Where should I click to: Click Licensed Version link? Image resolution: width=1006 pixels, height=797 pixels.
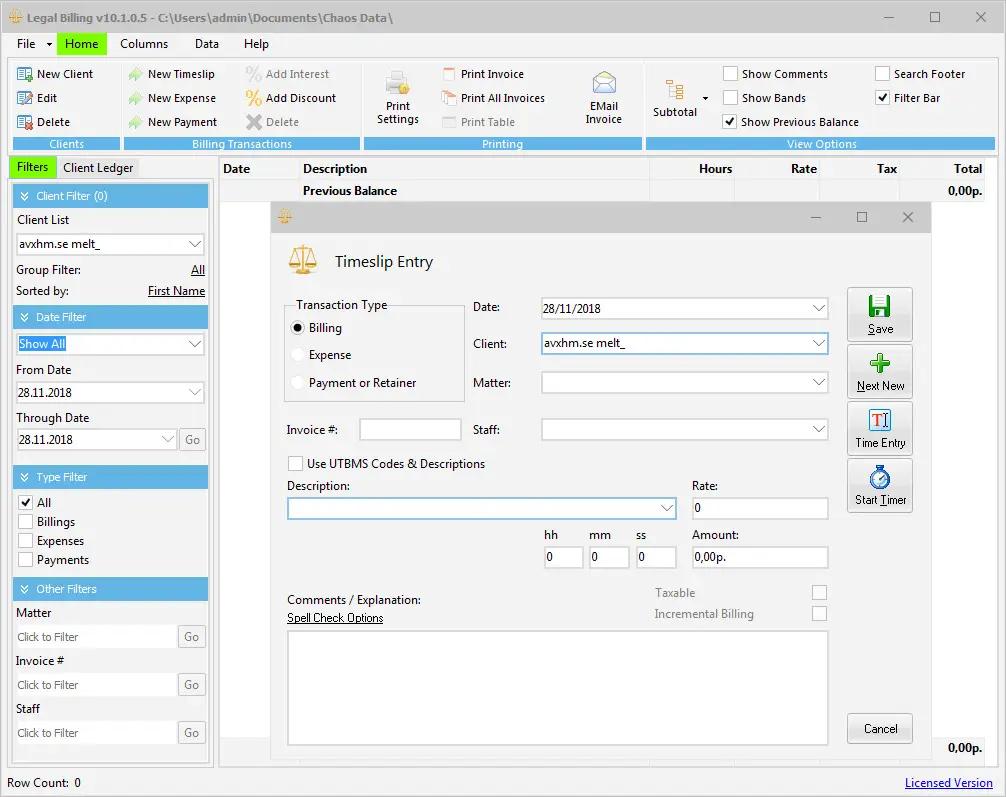click(948, 783)
